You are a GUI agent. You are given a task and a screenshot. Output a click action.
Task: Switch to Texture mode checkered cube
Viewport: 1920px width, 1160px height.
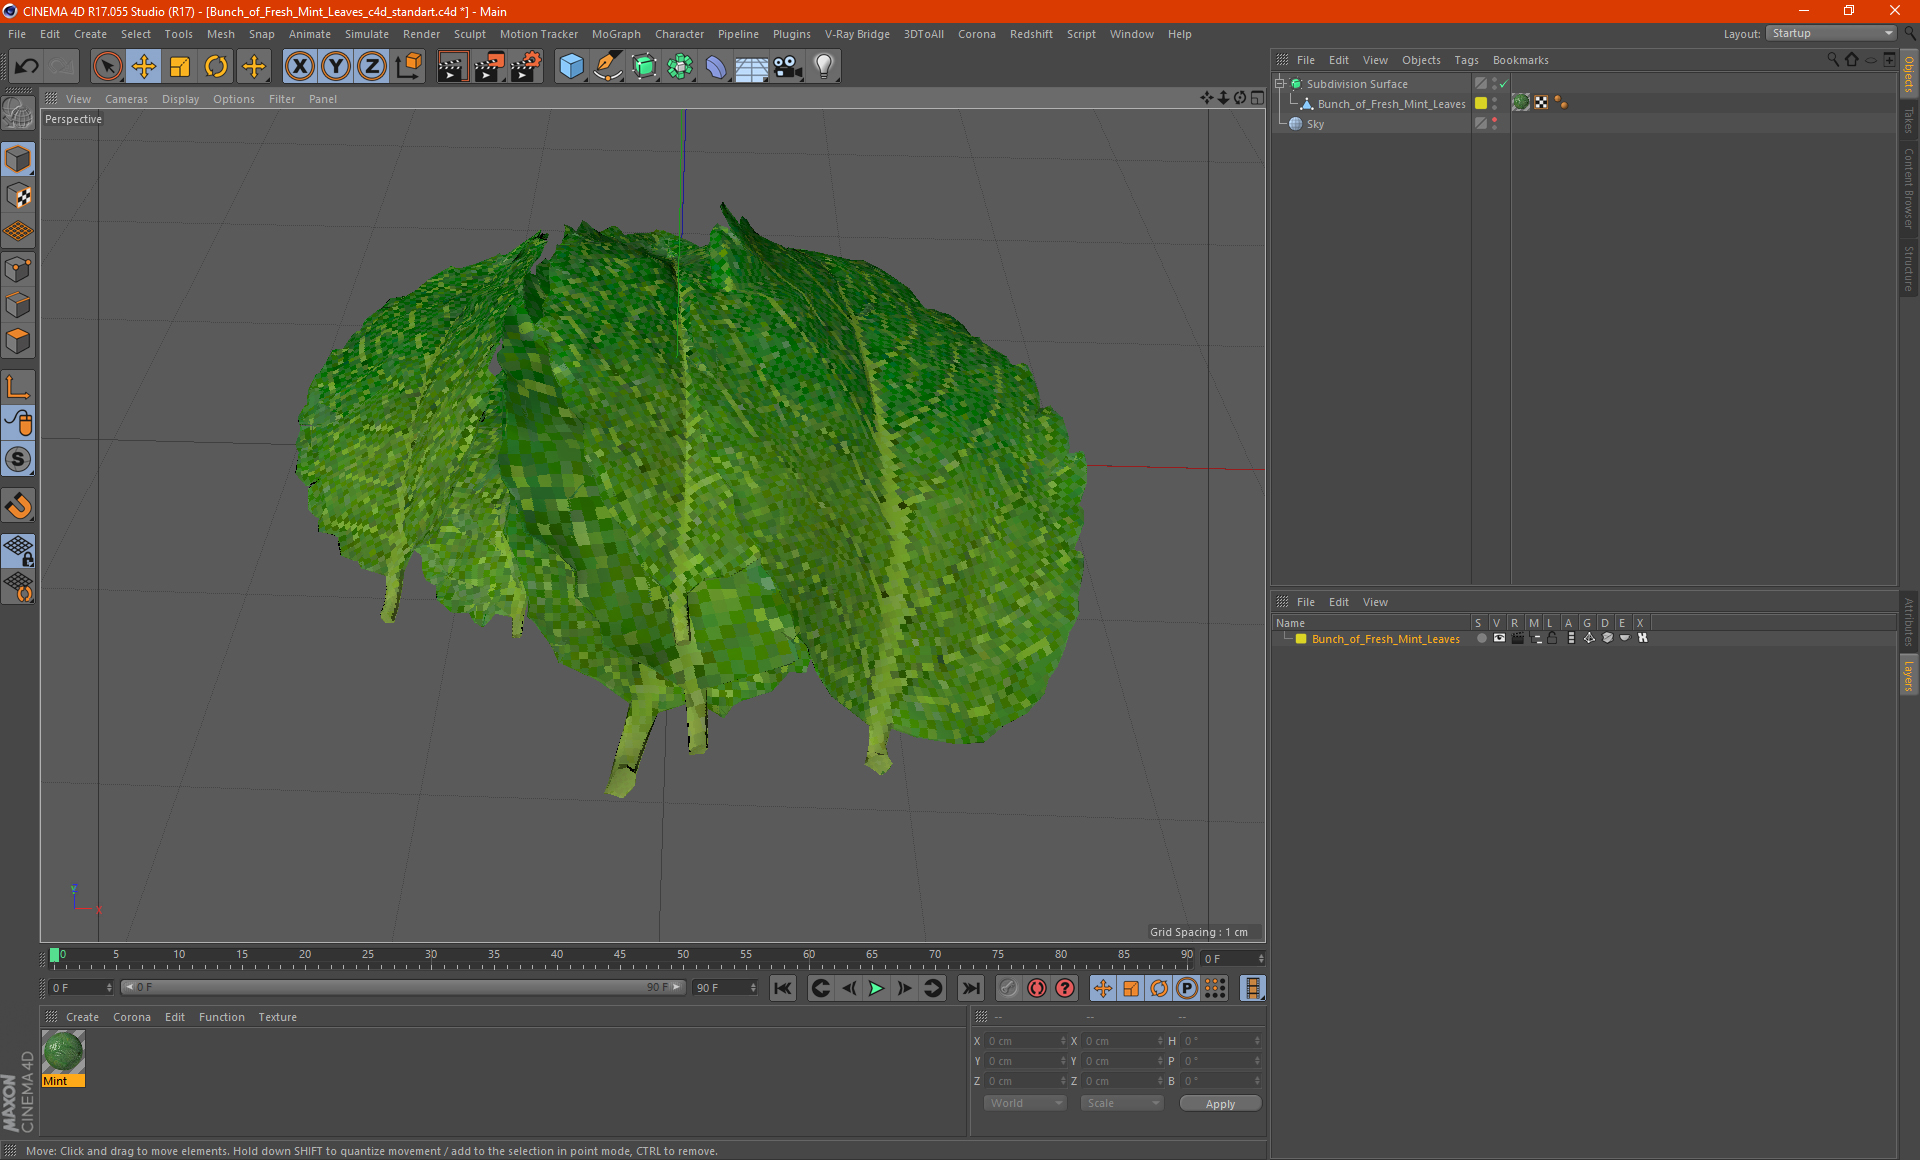(x=18, y=196)
